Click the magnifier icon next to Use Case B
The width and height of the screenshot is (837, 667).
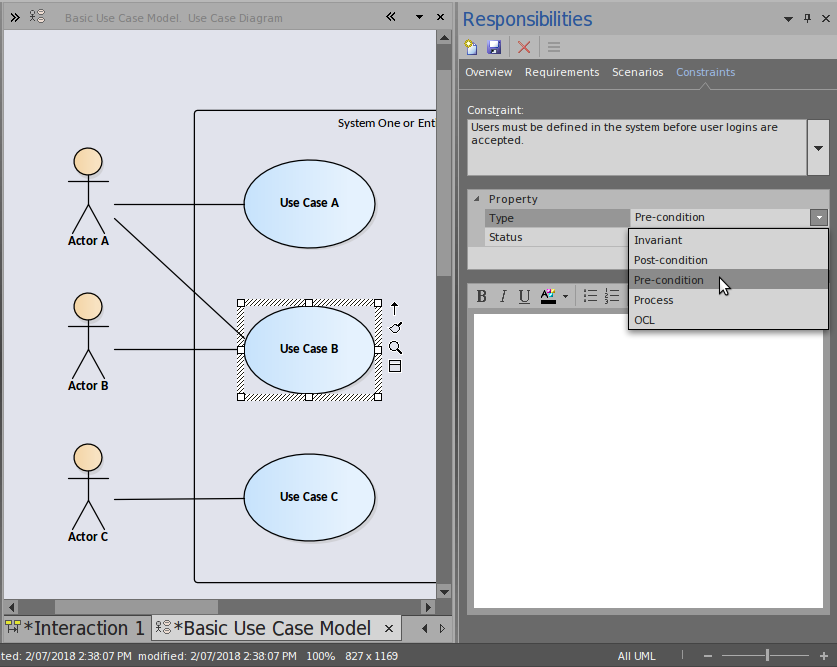[395, 347]
